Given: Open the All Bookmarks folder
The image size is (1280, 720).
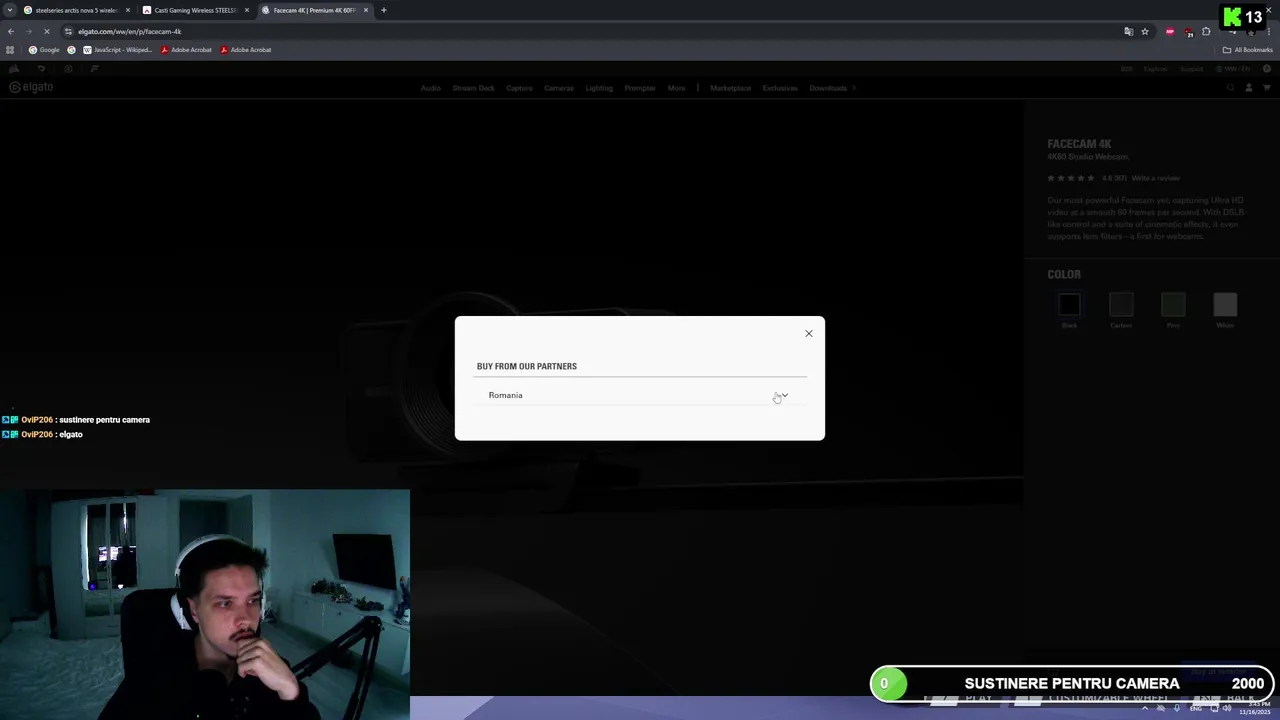Looking at the screenshot, I should (1247, 49).
